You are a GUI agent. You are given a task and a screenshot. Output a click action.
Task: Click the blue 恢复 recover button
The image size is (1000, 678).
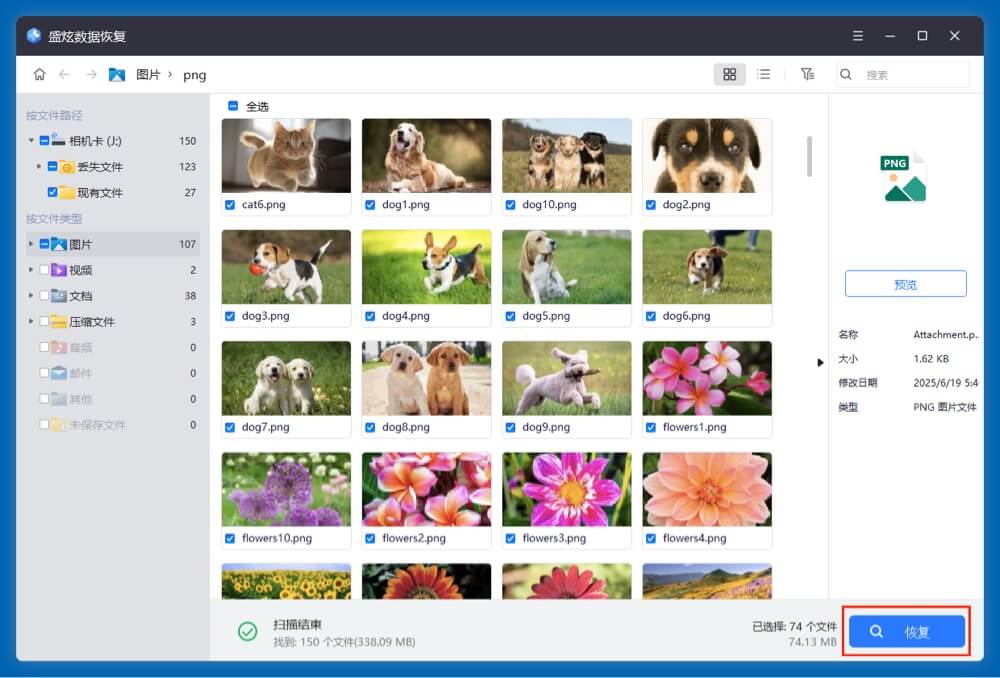tap(906, 632)
